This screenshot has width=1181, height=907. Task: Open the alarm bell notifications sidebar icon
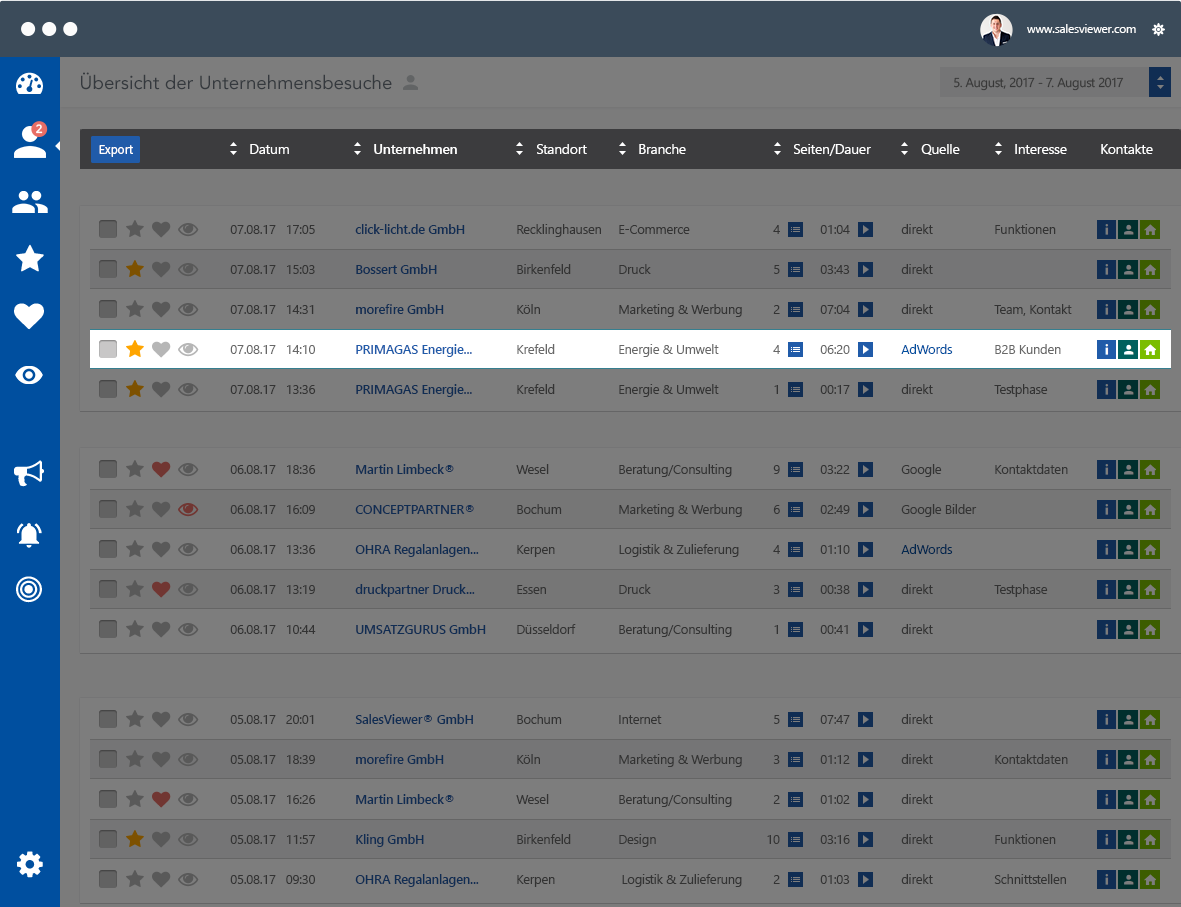[29, 534]
